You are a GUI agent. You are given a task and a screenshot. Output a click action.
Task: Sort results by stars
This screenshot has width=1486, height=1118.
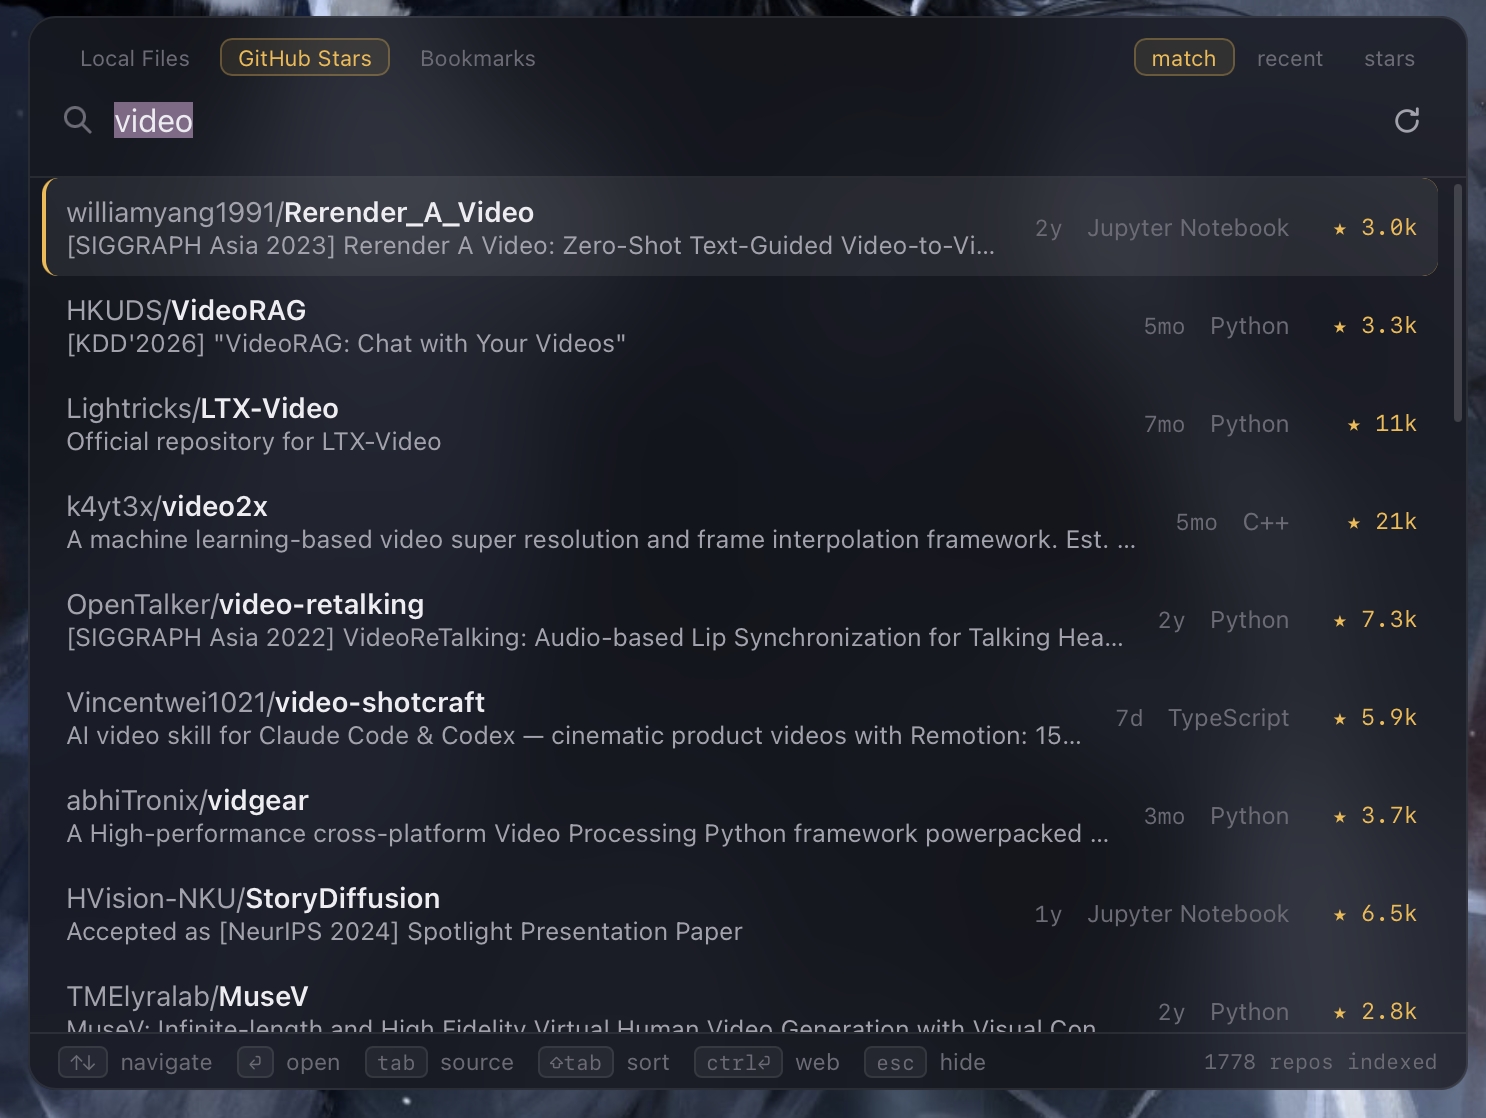pos(1390,58)
